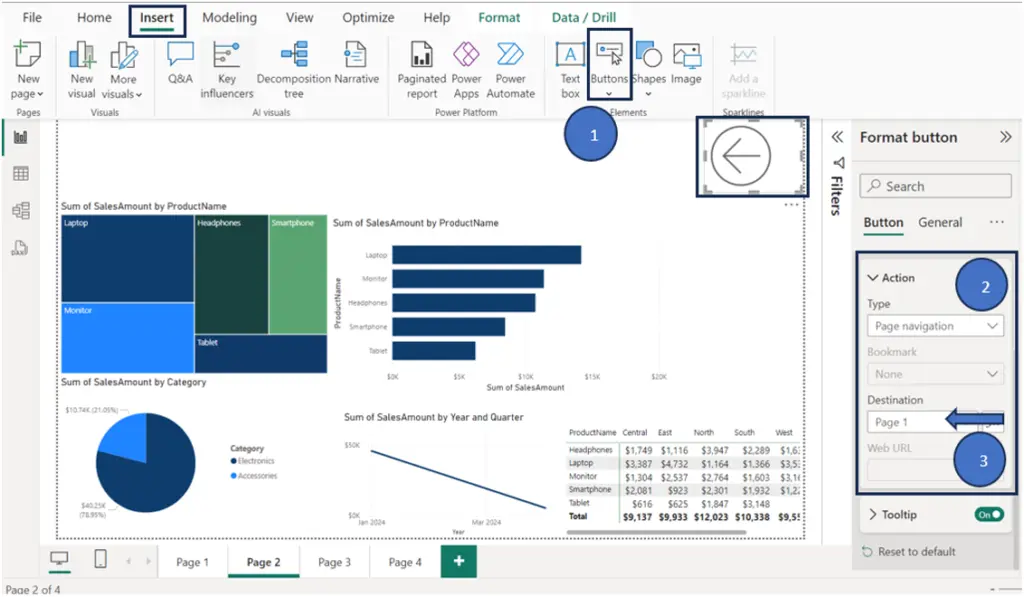Open the Q&A visual tool
The width and height of the screenshot is (1024, 597).
pos(180,63)
